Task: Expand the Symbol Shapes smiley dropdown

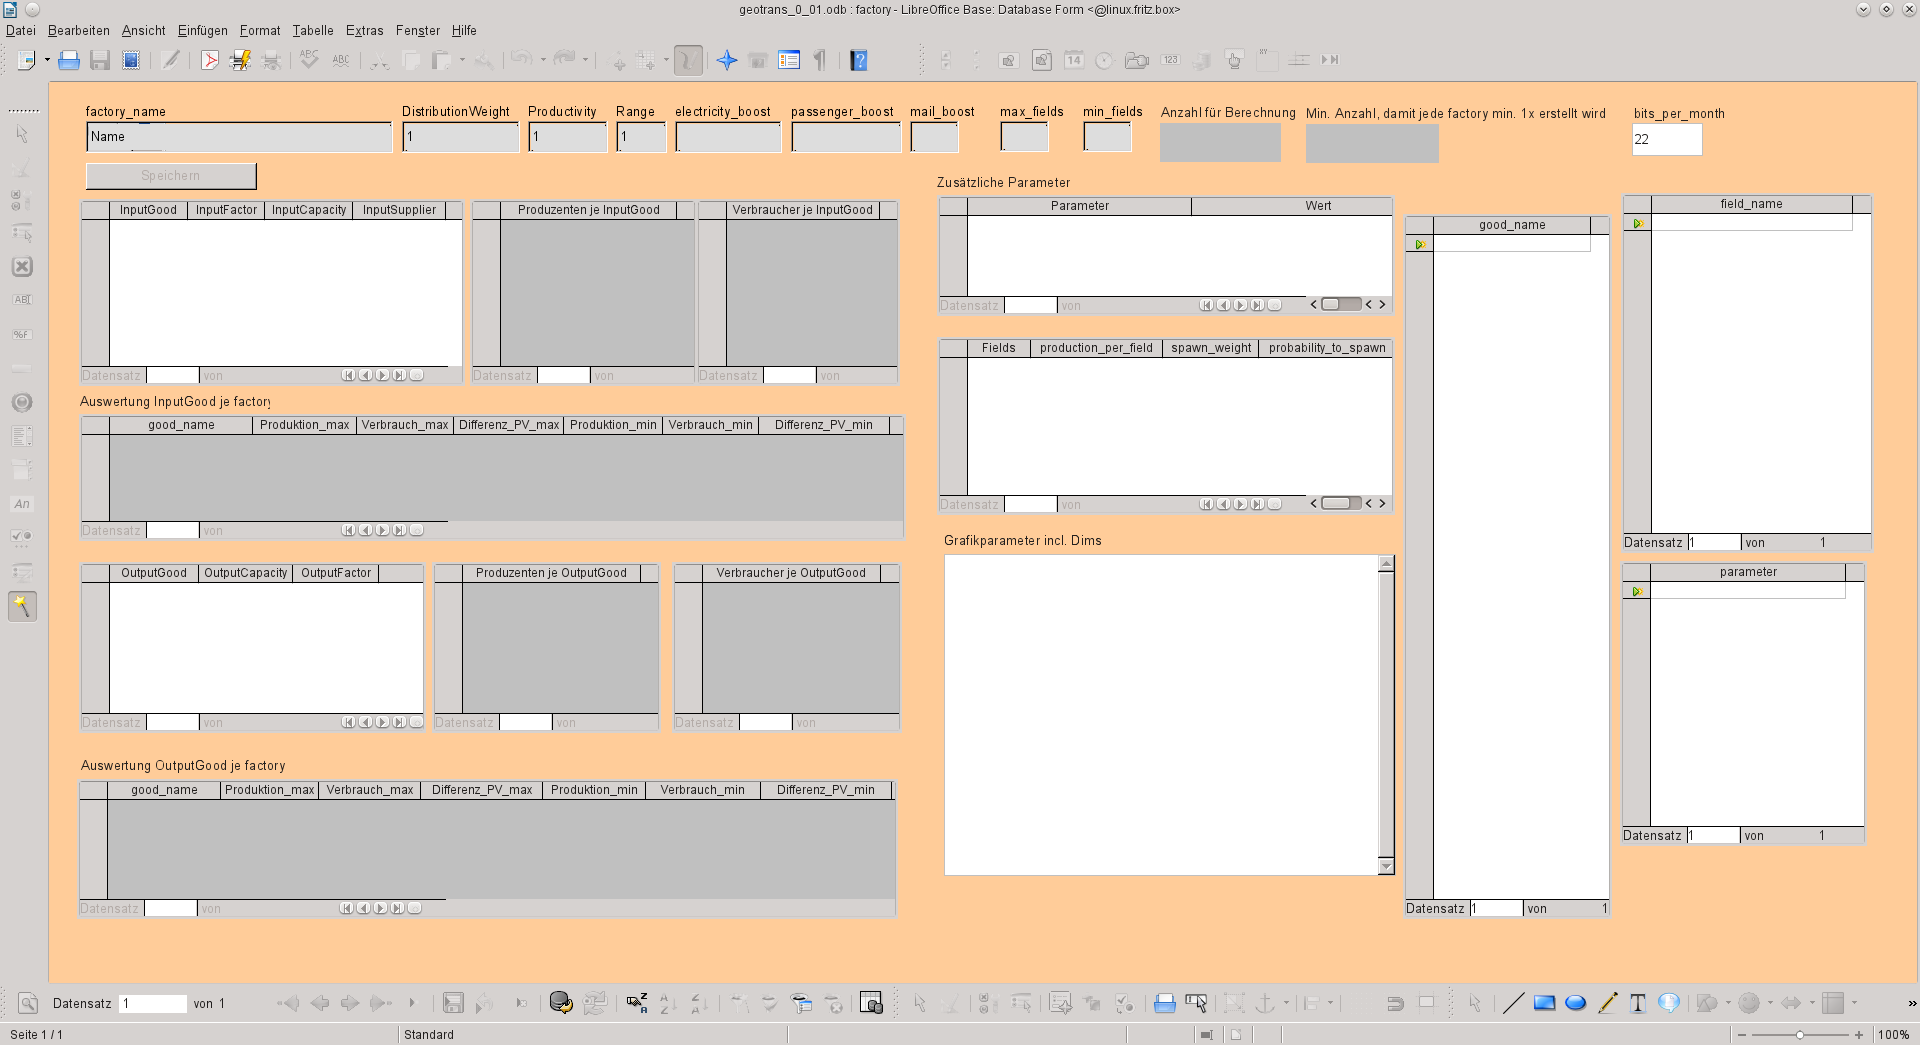Action: [x=1770, y=1003]
